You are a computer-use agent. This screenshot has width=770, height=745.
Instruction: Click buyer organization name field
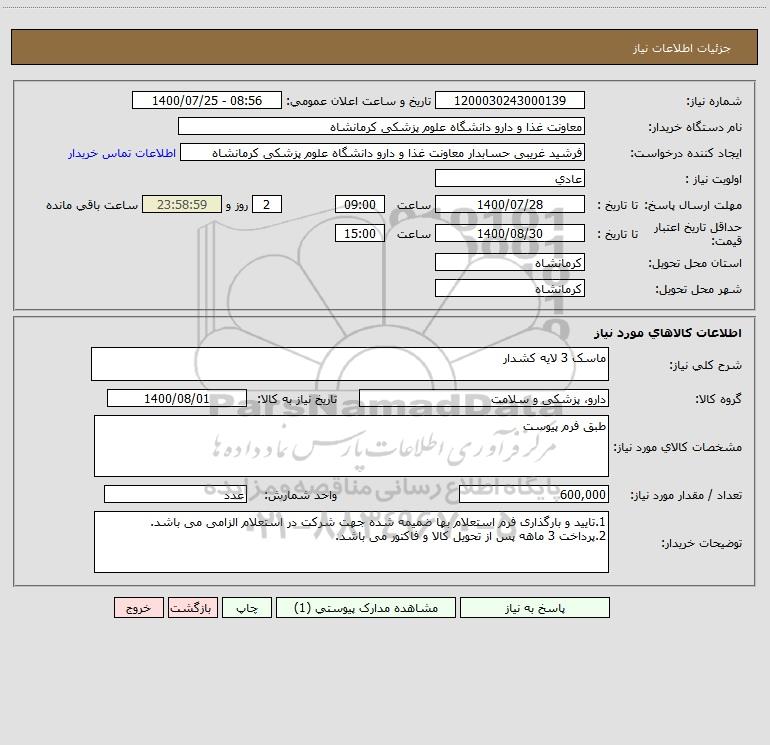[381, 126]
